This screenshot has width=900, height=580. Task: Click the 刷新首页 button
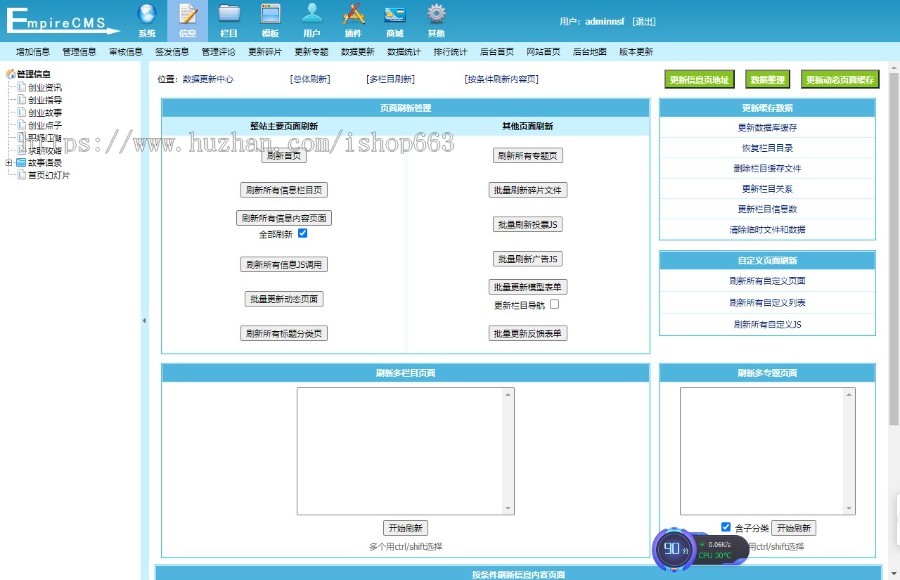pyautogui.click(x=284, y=156)
